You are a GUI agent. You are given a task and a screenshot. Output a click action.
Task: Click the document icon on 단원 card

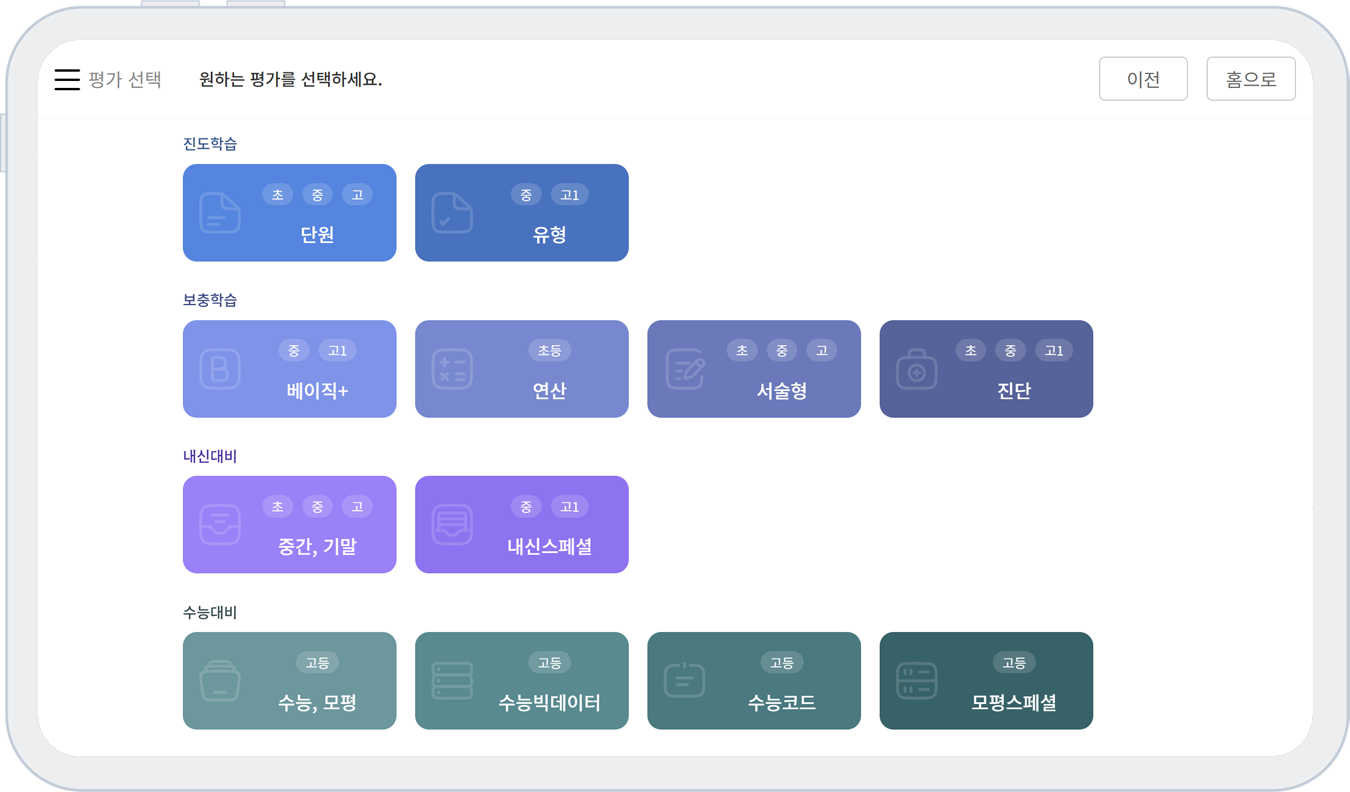tap(220, 213)
